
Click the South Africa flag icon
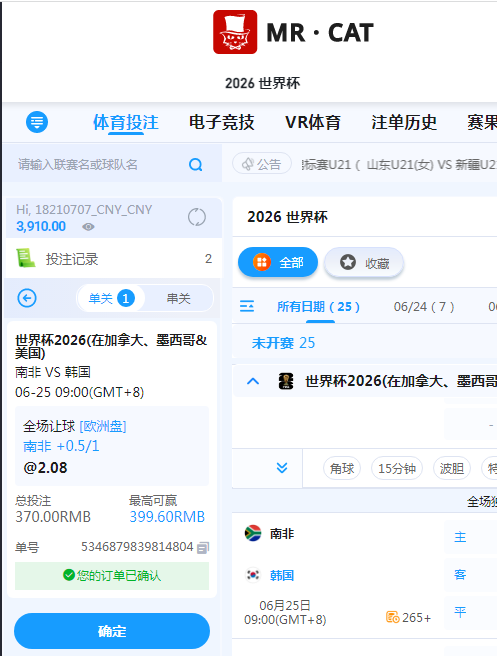[253, 533]
